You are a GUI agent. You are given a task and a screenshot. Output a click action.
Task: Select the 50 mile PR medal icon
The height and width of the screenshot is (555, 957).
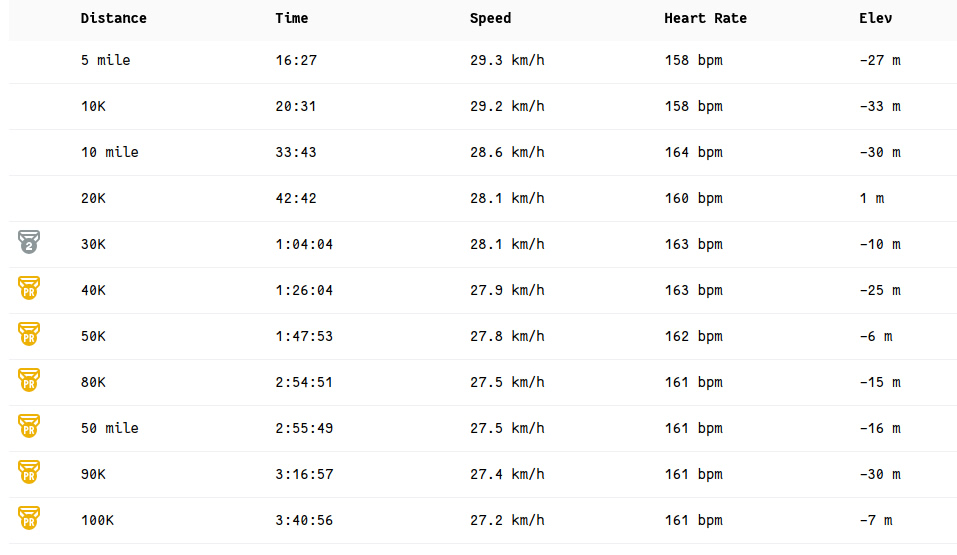(29, 427)
